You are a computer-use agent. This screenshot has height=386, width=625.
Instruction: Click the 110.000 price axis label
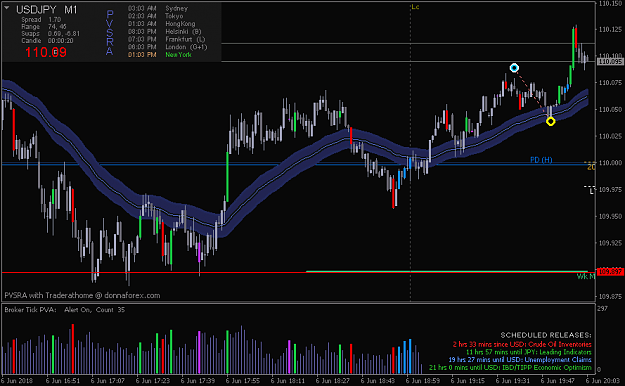pos(610,163)
